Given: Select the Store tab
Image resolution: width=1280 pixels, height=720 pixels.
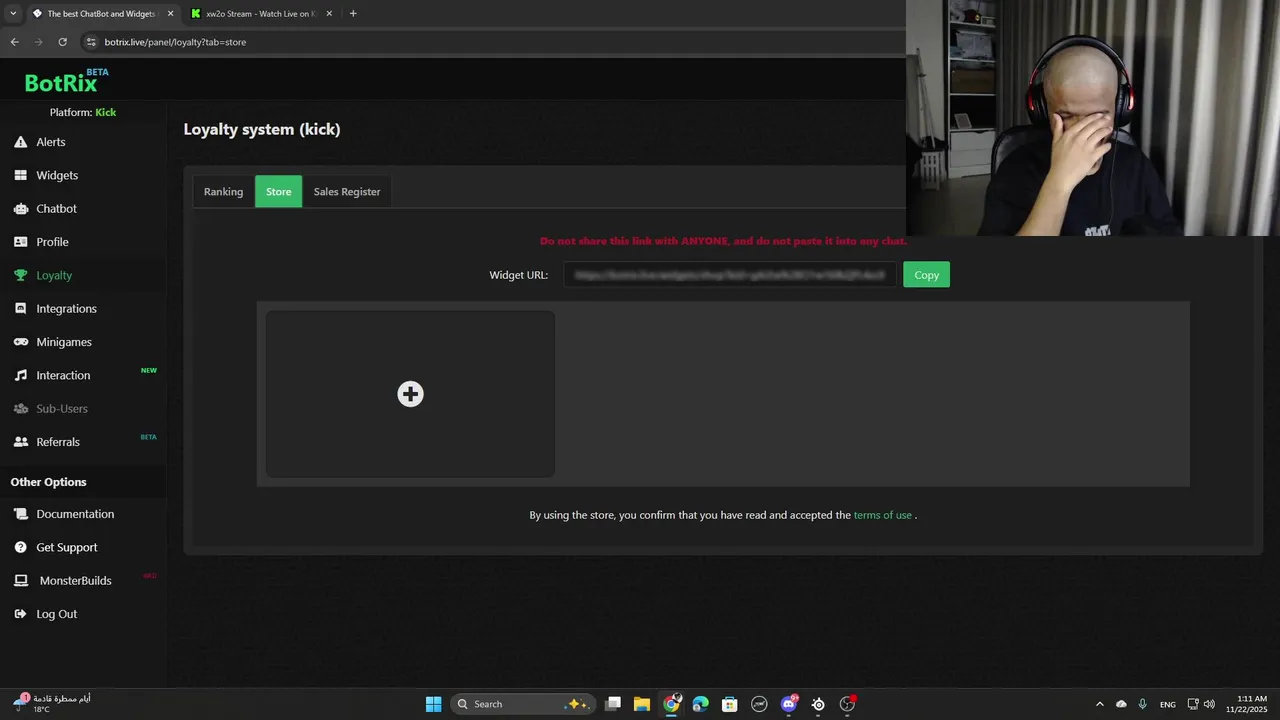Looking at the screenshot, I should pos(278,192).
